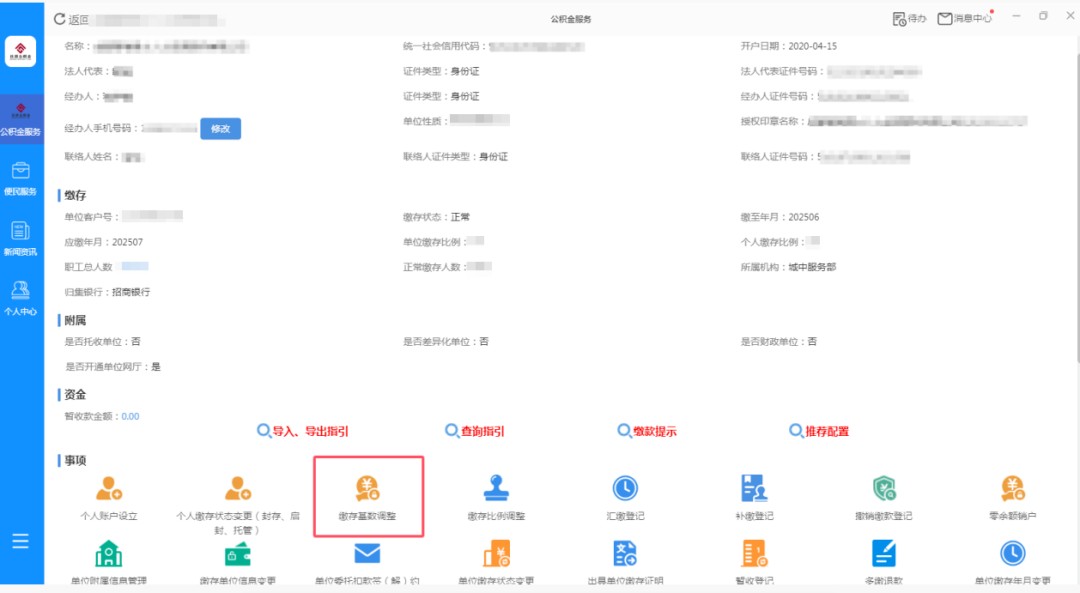1080x593 pixels.
Task: Expand sidebar with hamburger menu icon
Action: click(21, 541)
